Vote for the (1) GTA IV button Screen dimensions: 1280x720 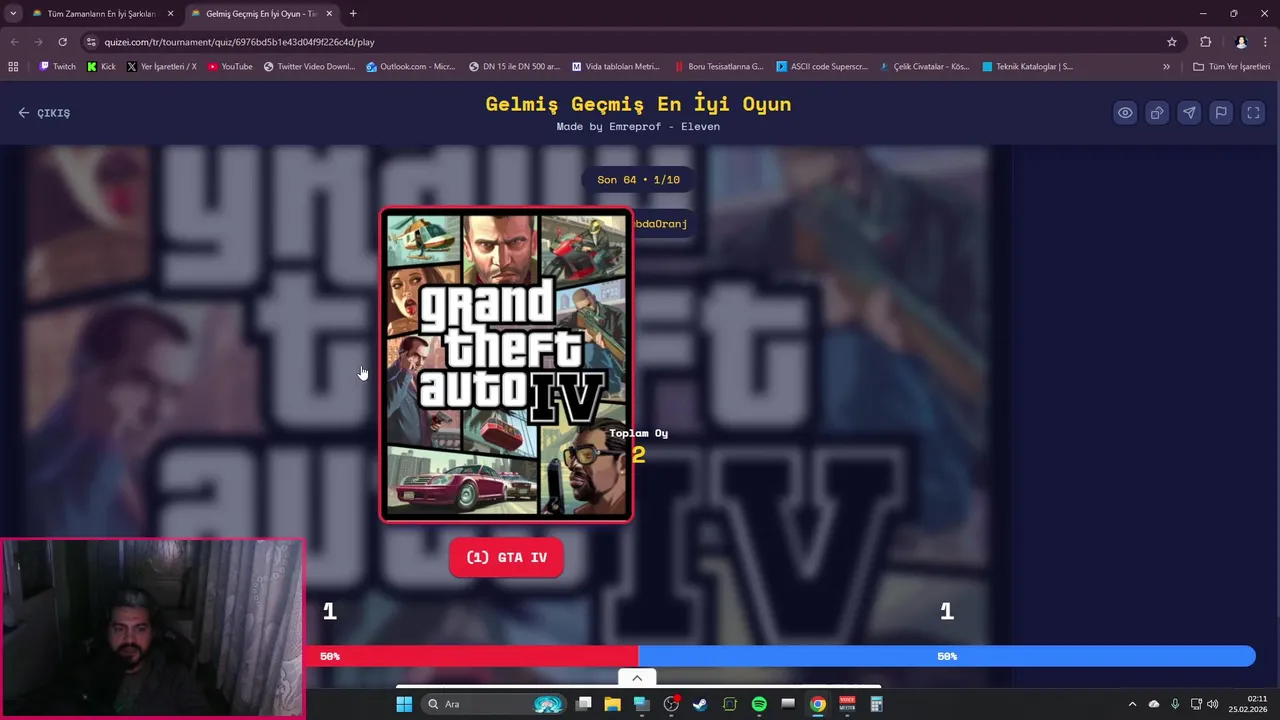pos(506,557)
